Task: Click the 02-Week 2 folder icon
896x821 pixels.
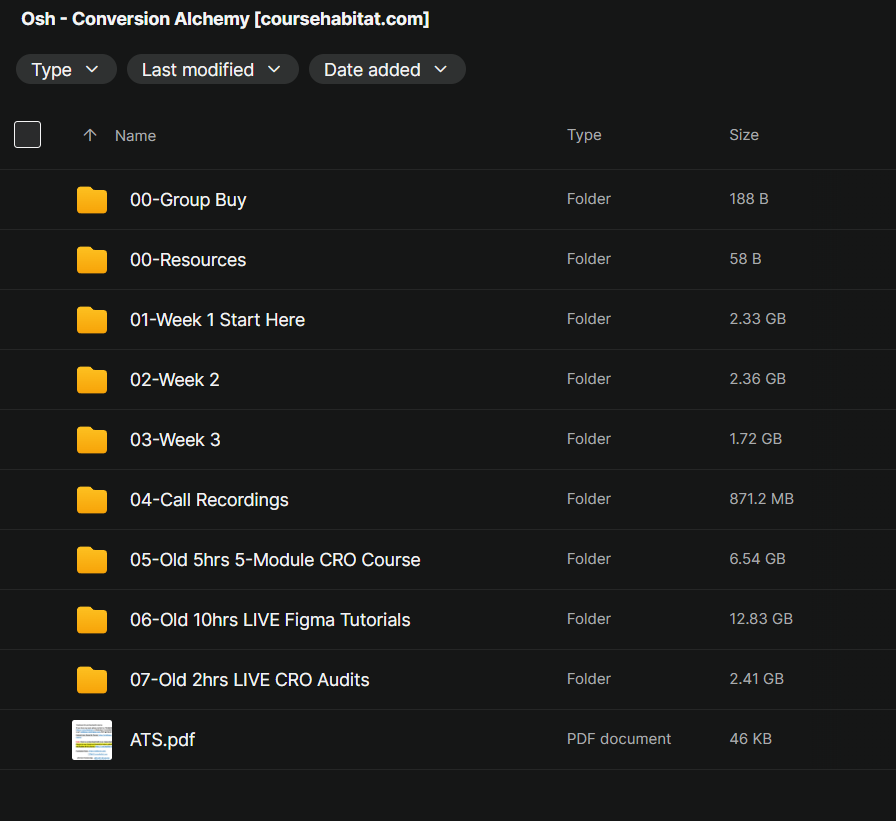Action: (x=91, y=379)
